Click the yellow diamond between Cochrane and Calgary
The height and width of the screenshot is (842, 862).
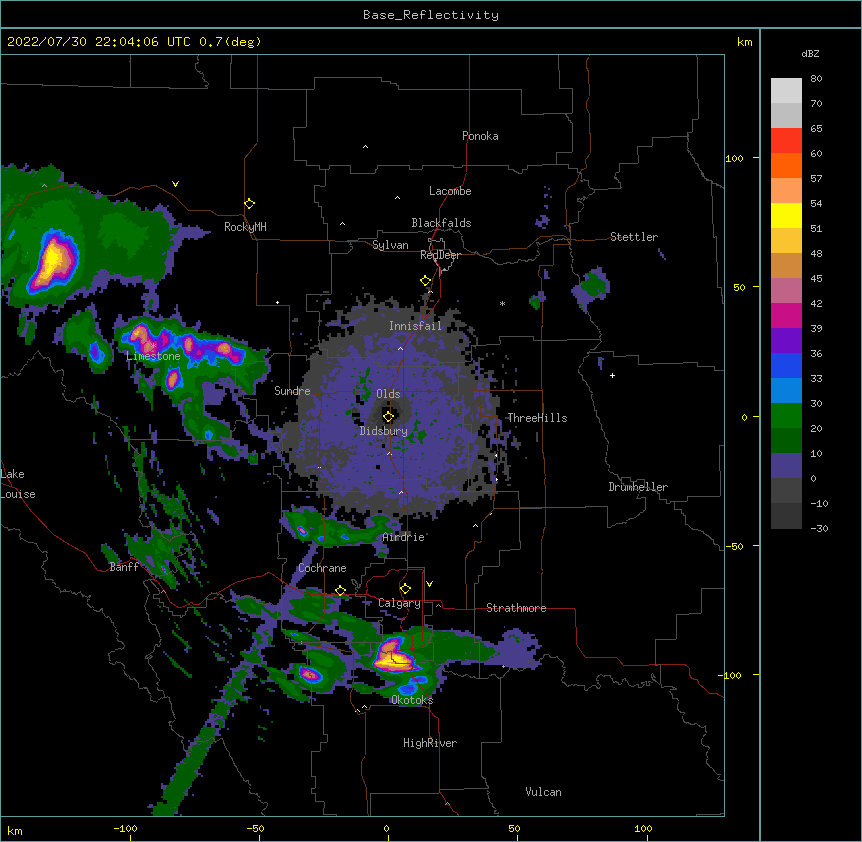click(340, 591)
